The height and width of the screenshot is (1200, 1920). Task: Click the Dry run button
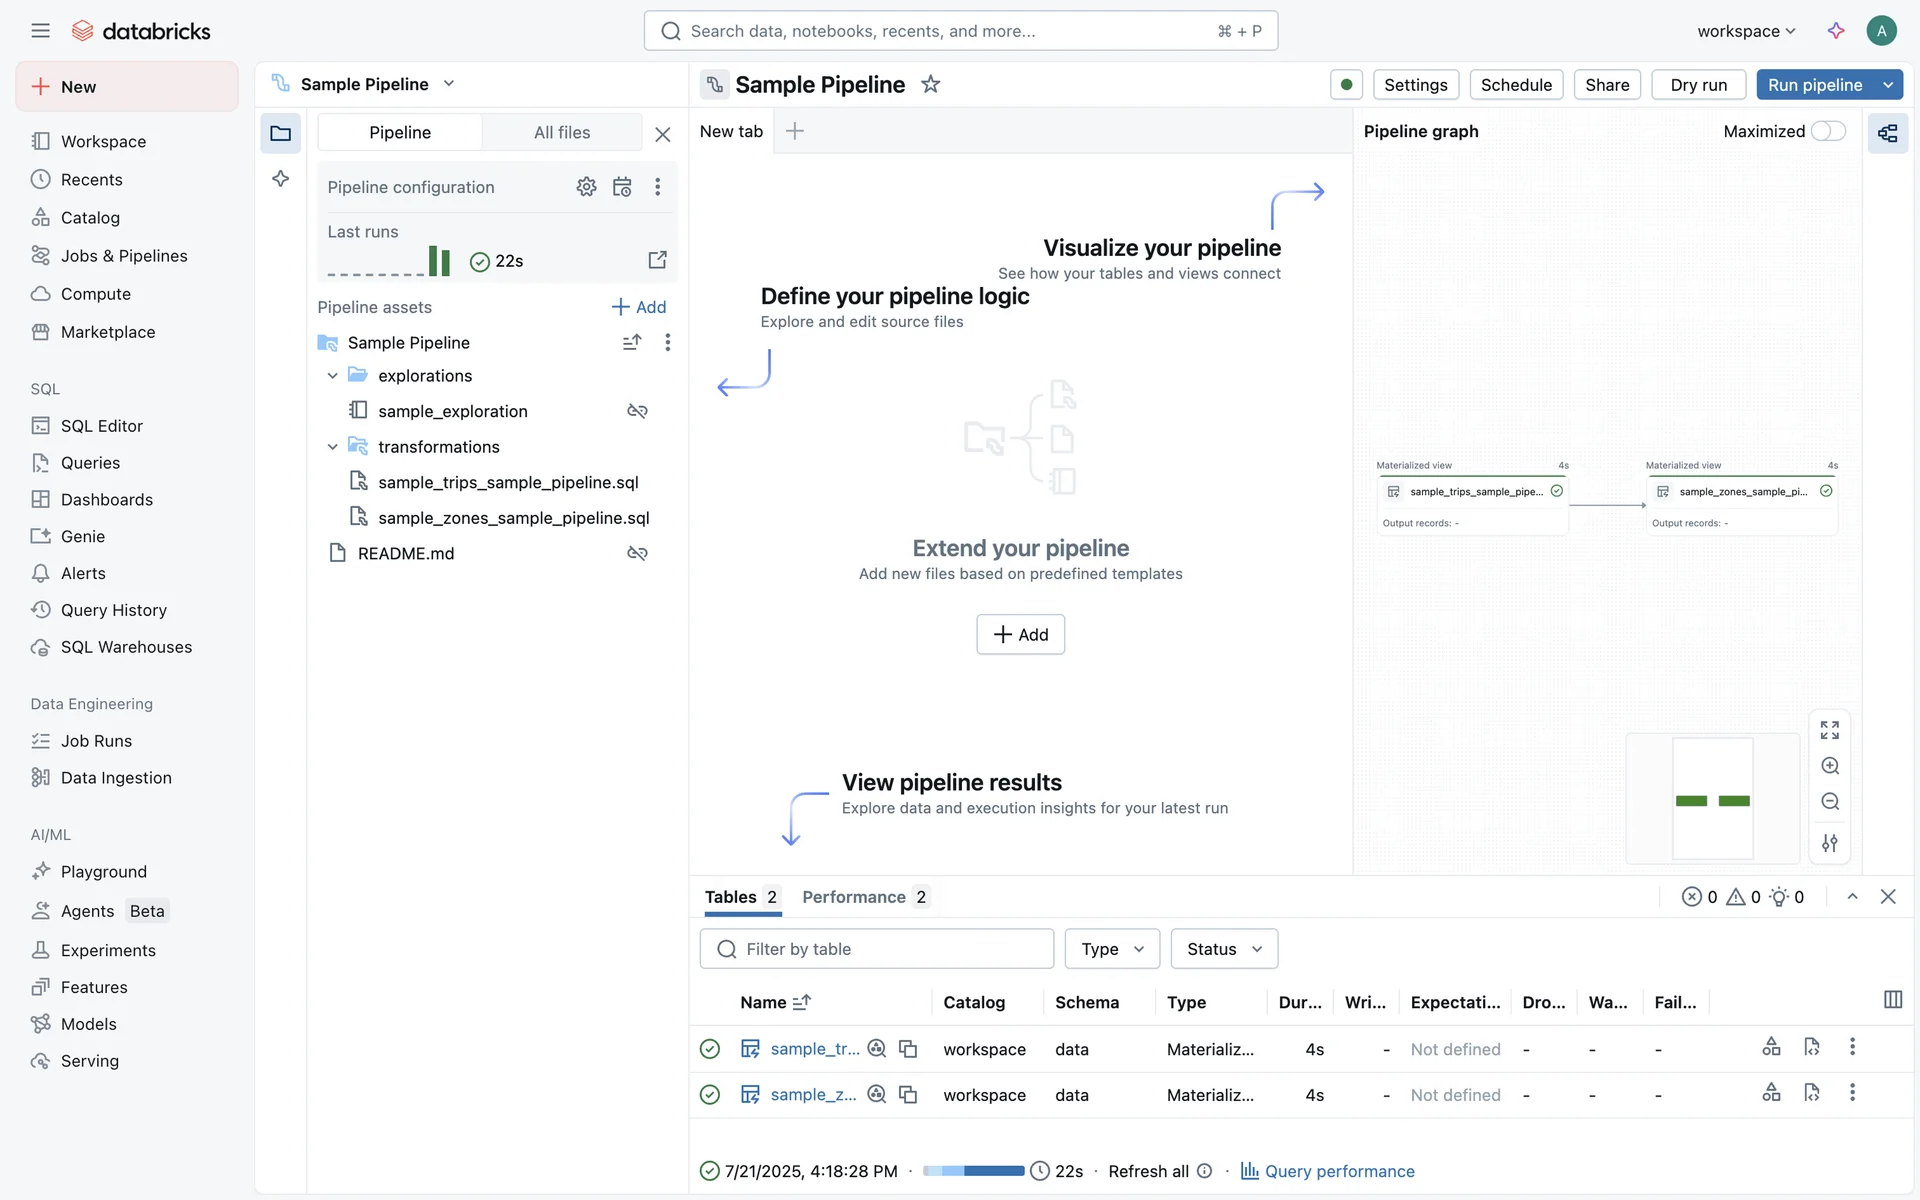pyautogui.click(x=1698, y=85)
